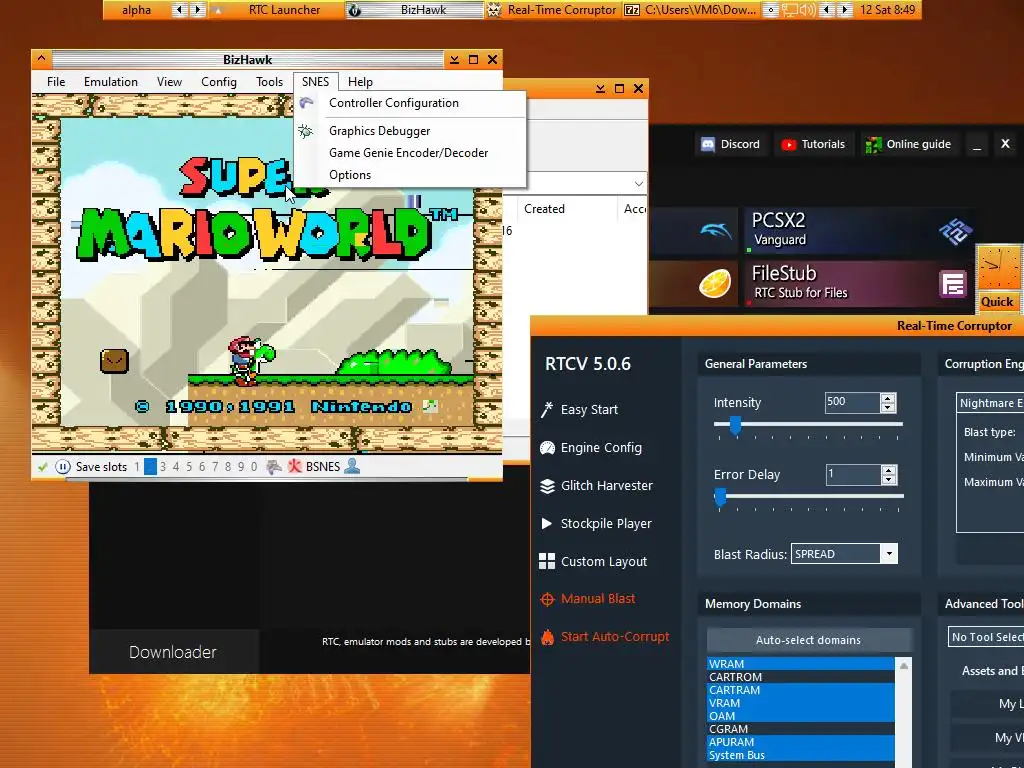The image size is (1024, 768).
Task: Click the red BSNES core icon
Action: 295,466
